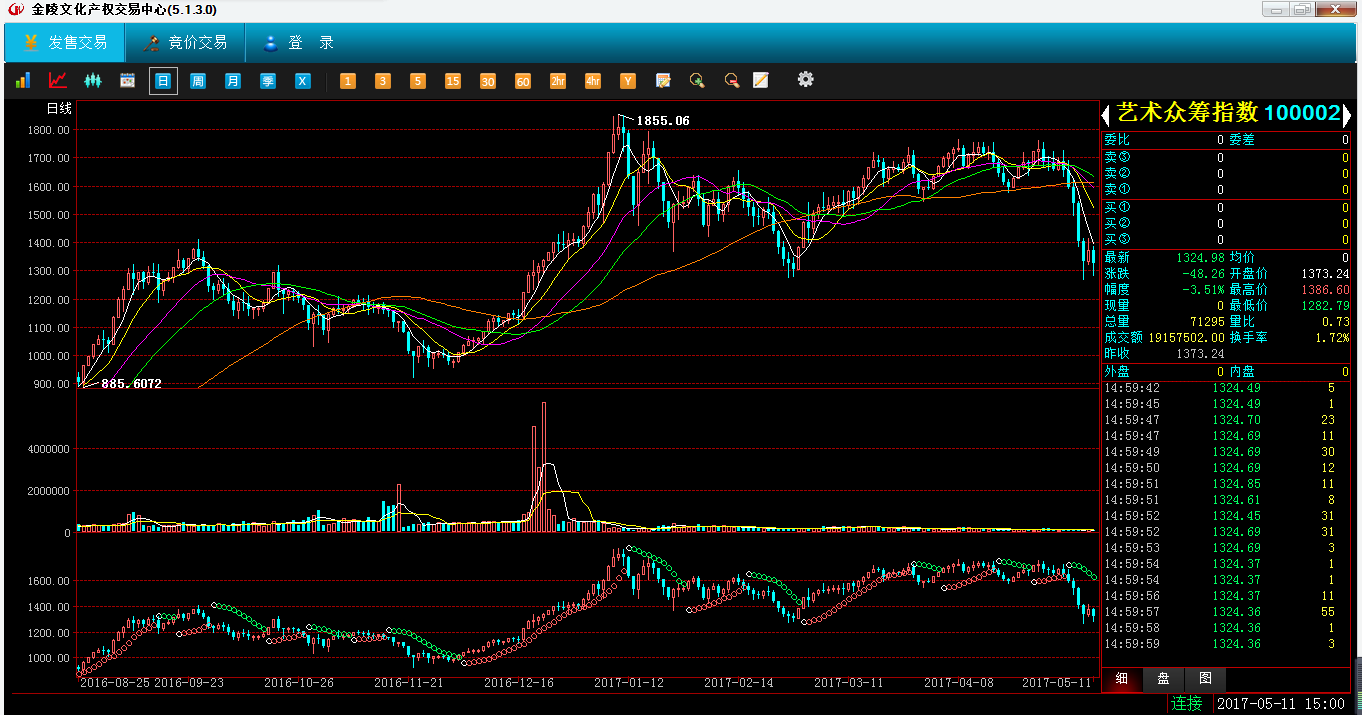Click the 最低价 value 1282.79

[1325, 305]
